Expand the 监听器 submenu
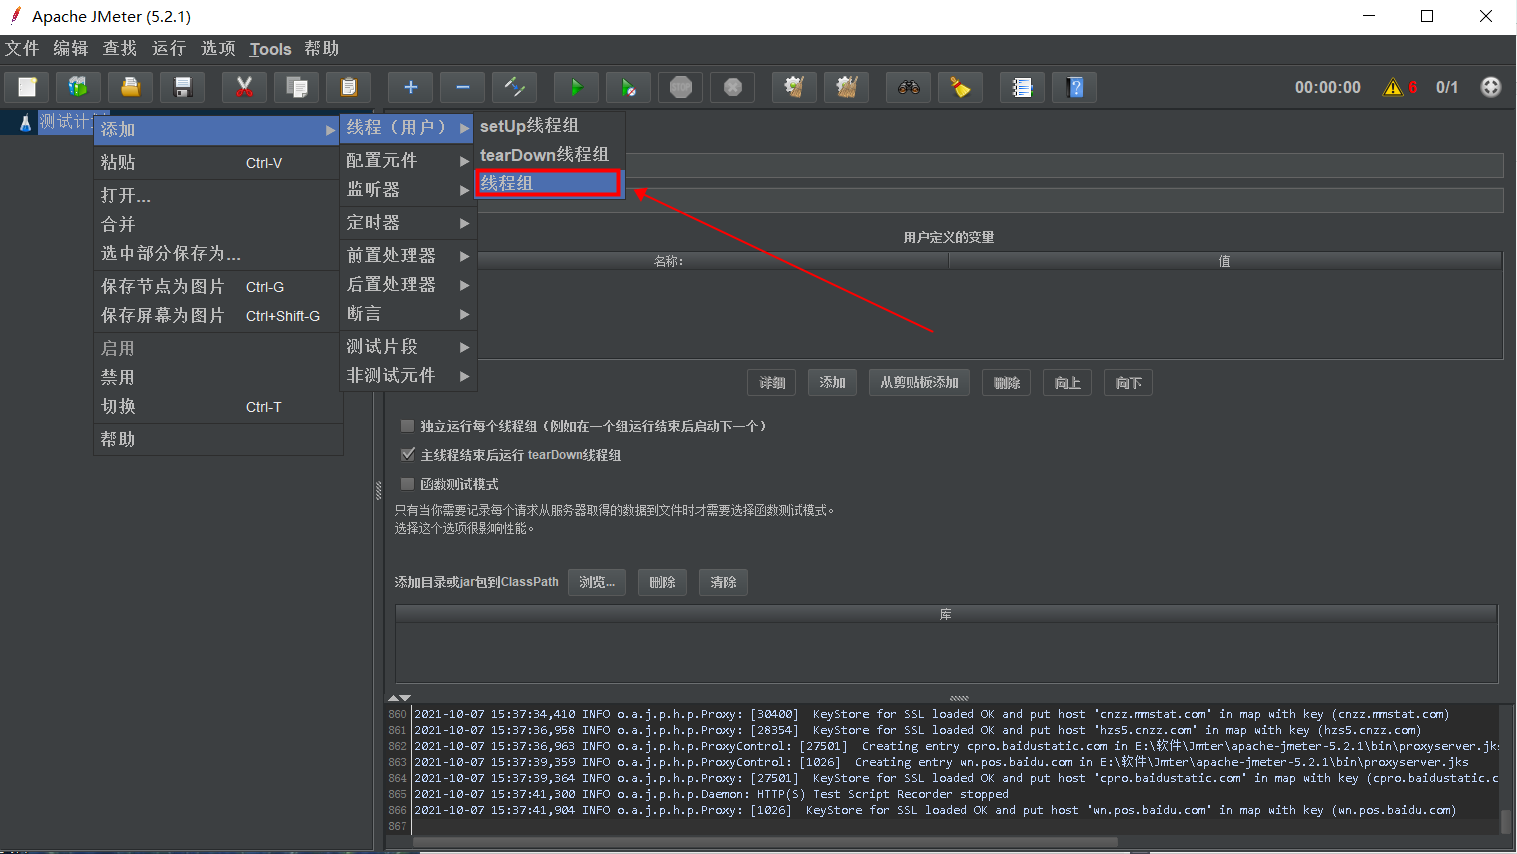Image resolution: width=1517 pixels, height=854 pixels. pos(408,189)
